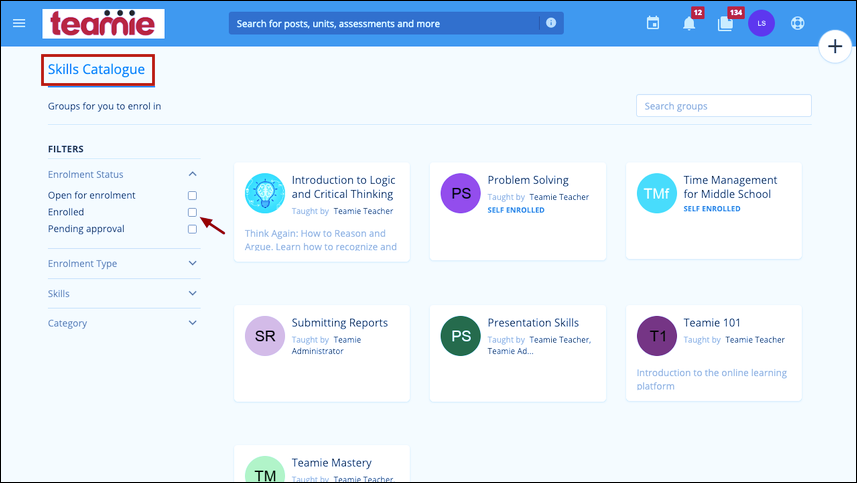
Task: Open the hamburger navigation menu
Action: click(x=19, y=23)
